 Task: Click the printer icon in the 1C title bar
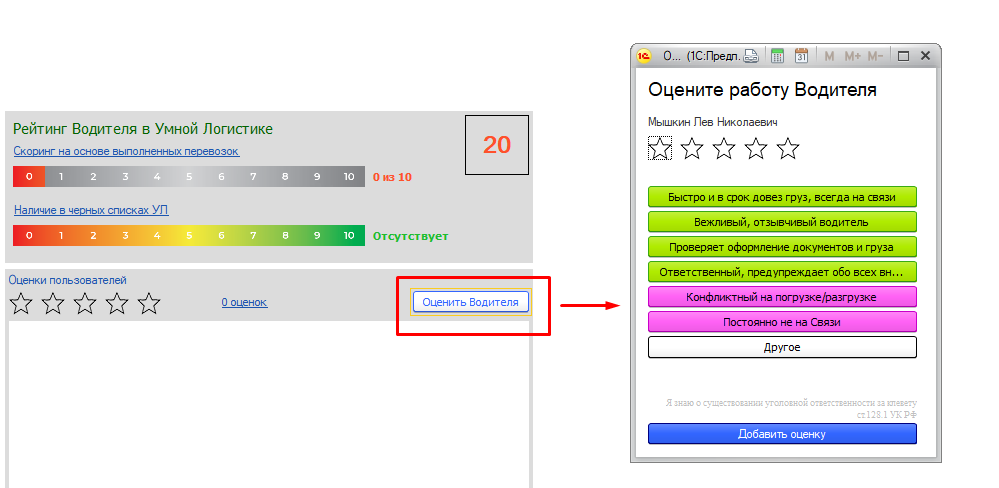751,56
